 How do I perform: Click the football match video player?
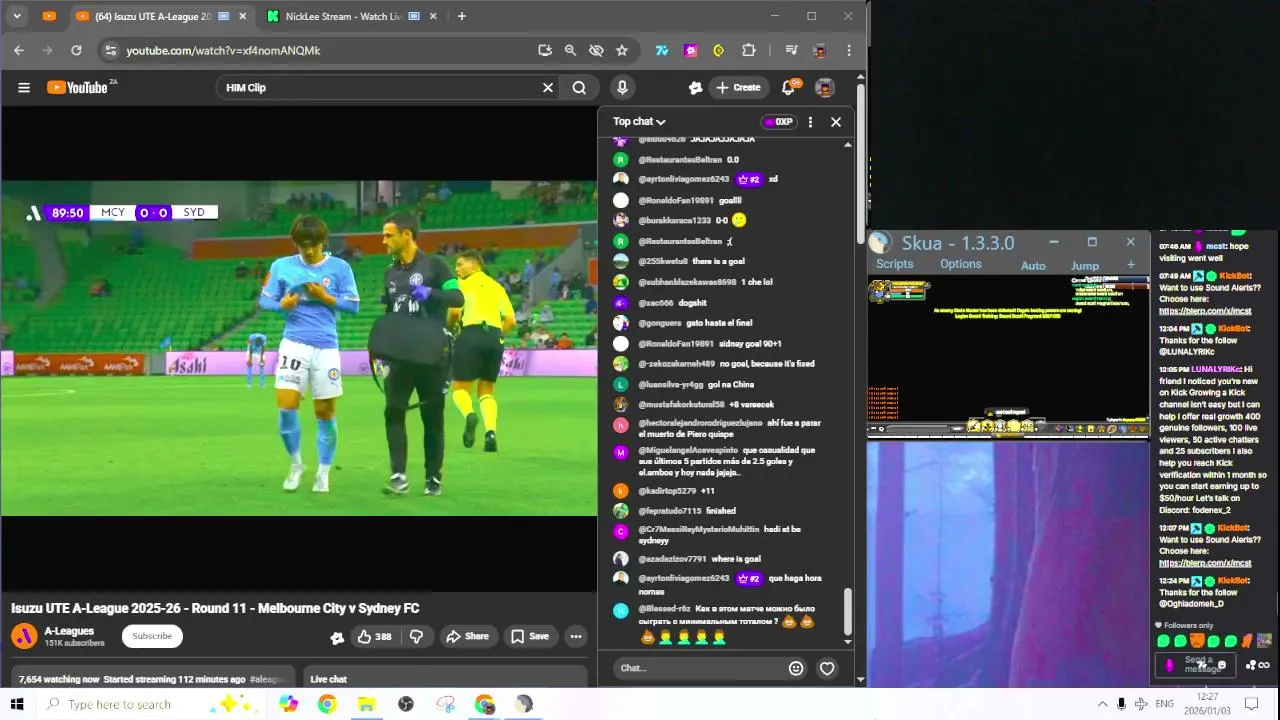click(x=299, y=348)
